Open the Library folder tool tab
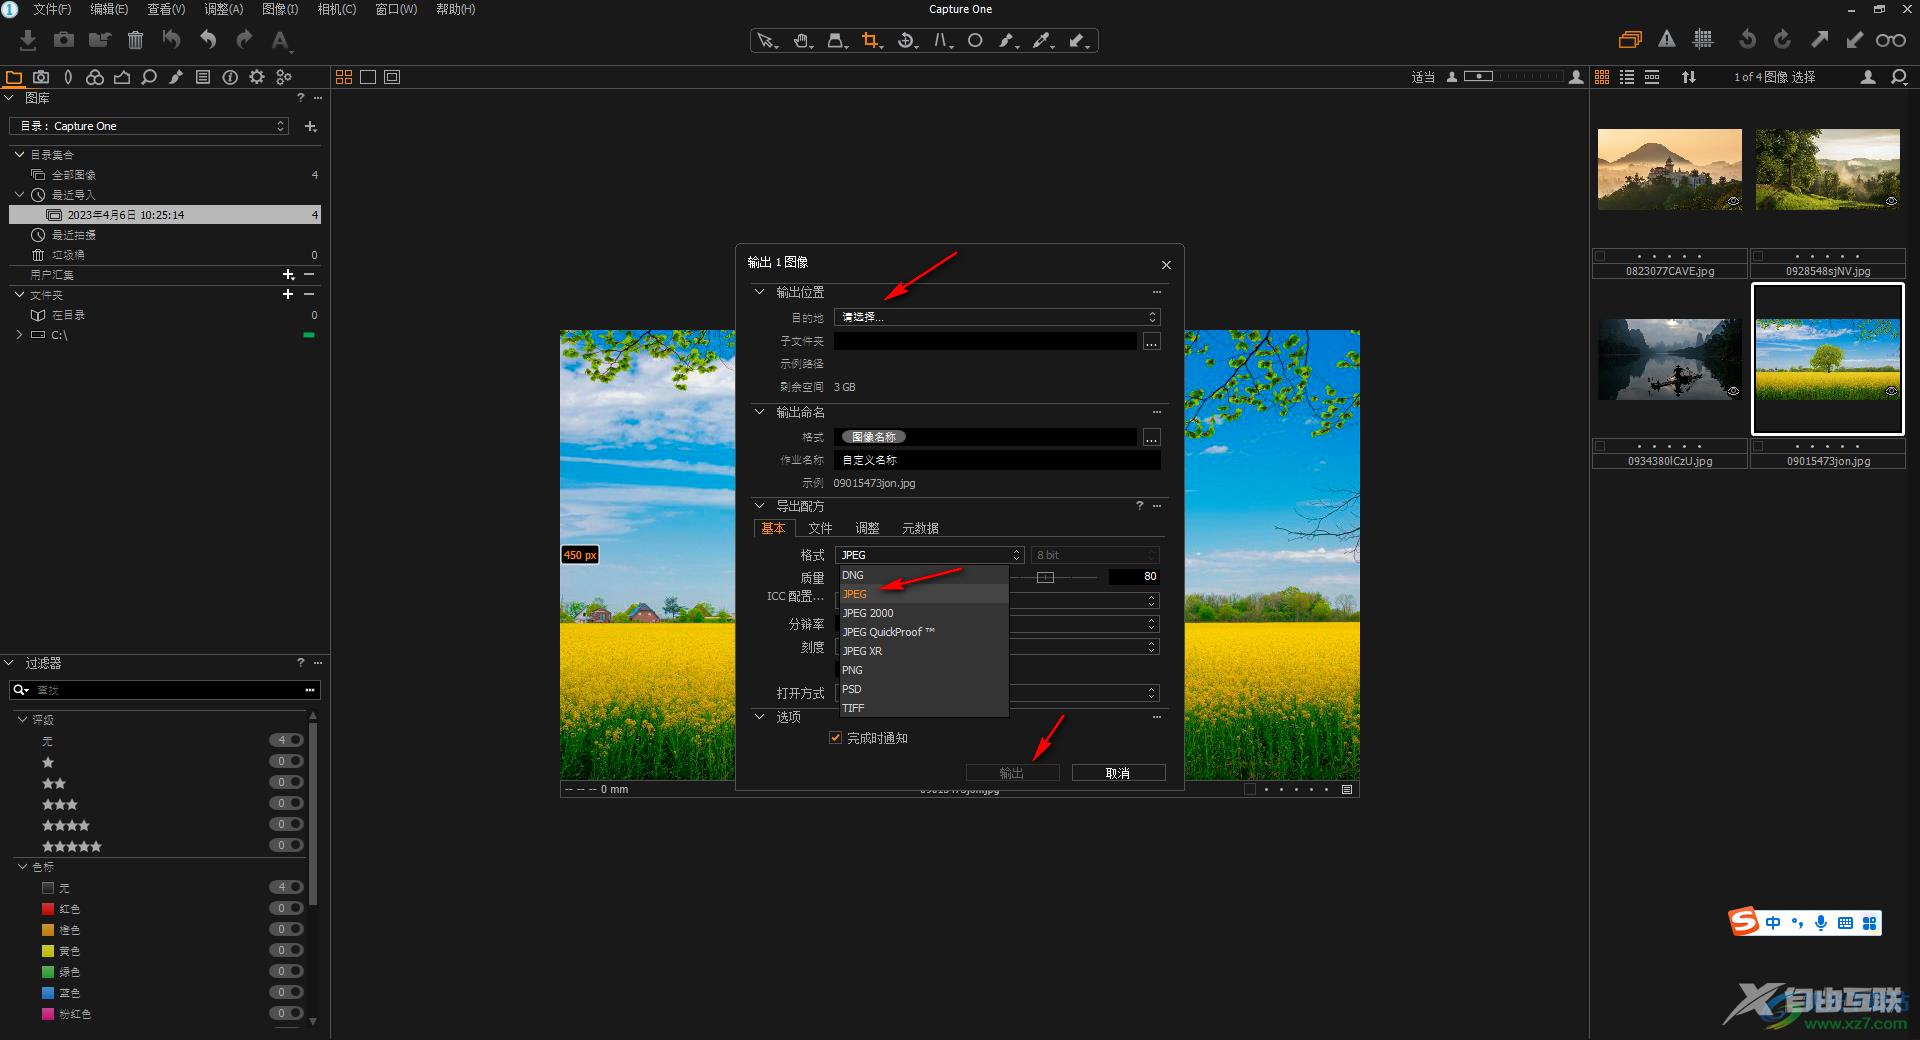 pyautogui.click(x=14, y=77)
